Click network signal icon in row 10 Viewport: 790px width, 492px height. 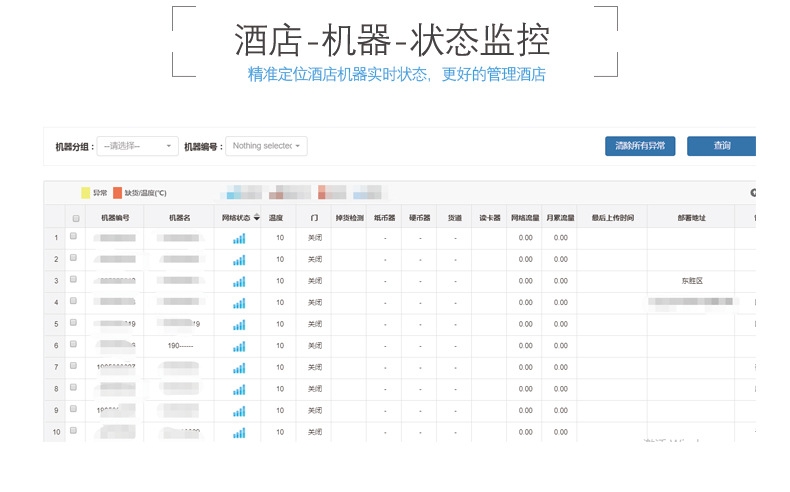pos(238,432)
